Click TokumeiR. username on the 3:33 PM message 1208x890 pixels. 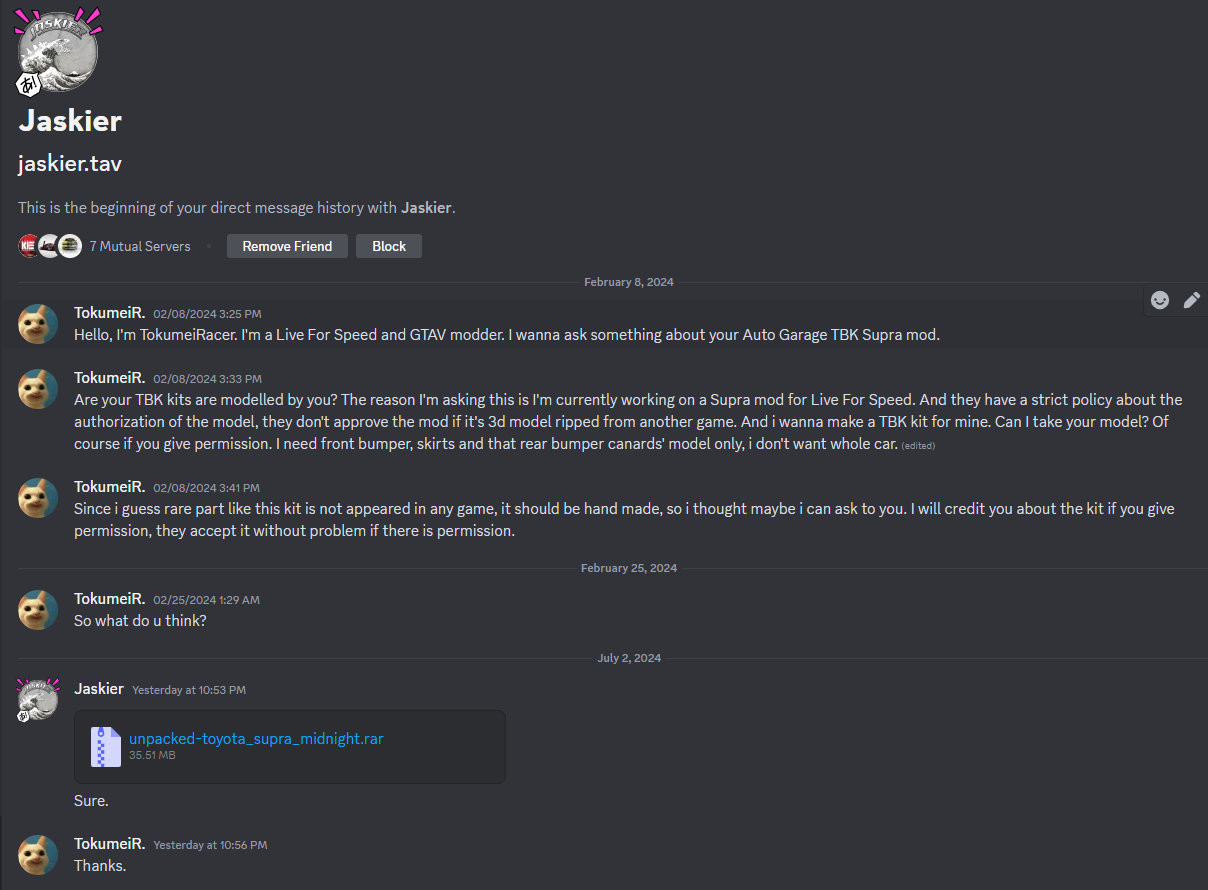[x=109, y=378]
